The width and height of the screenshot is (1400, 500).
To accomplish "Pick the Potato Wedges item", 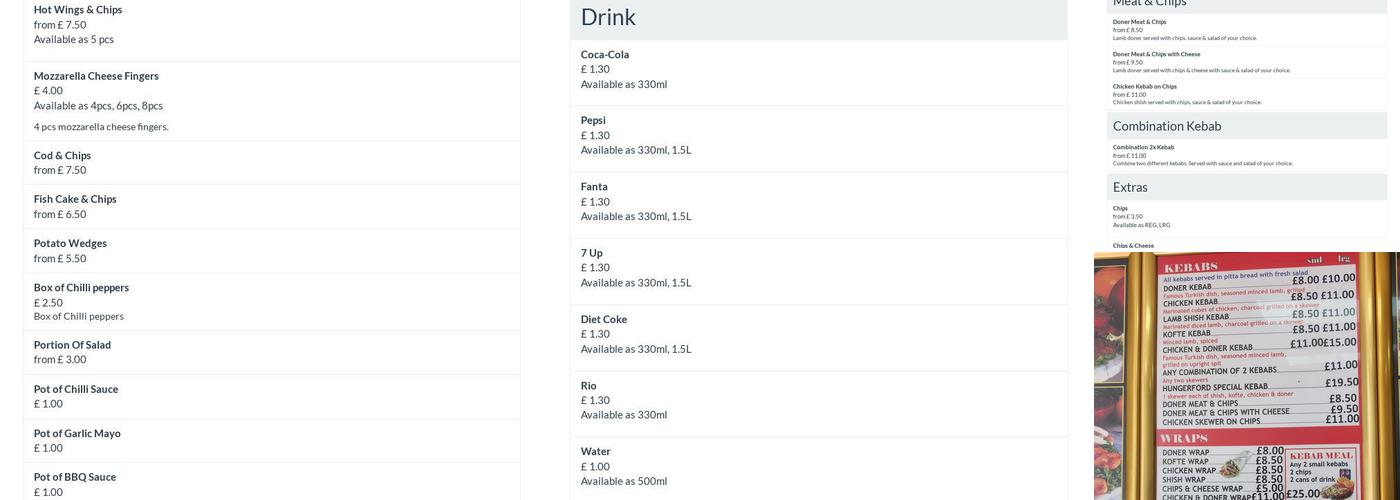I will tap(70, 244).
